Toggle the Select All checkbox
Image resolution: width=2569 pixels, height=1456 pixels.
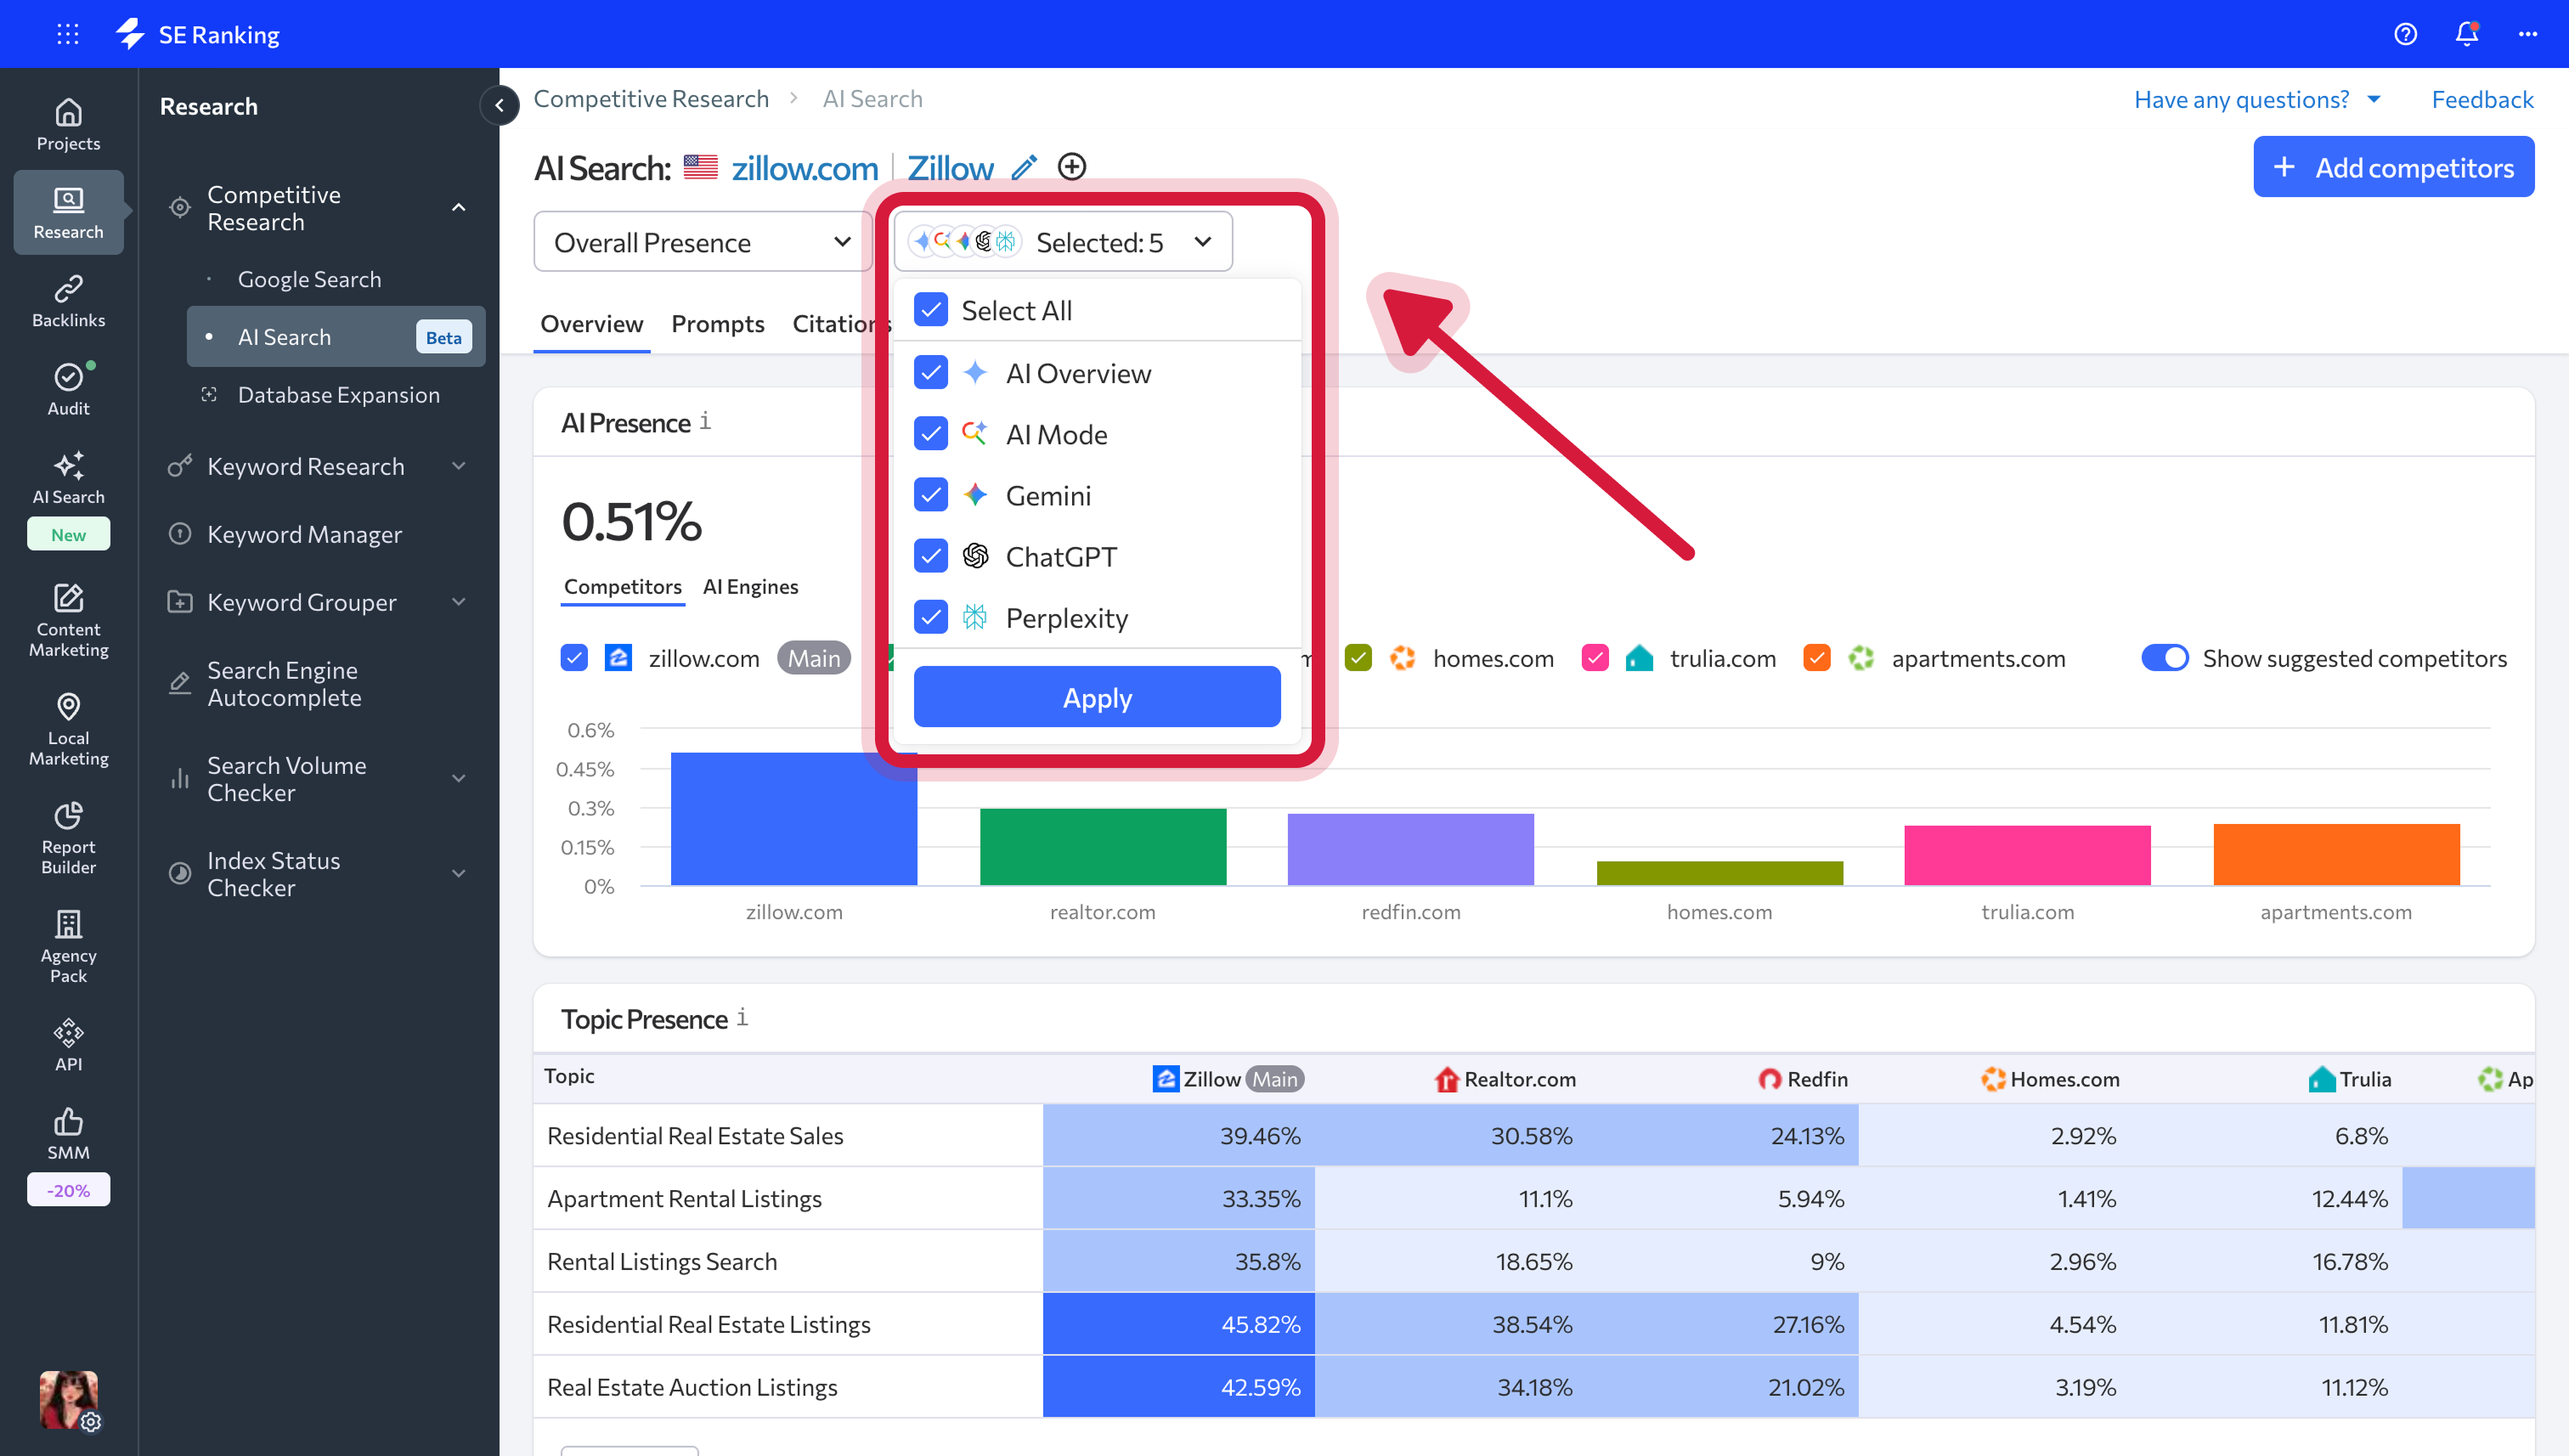pos(930,310)
